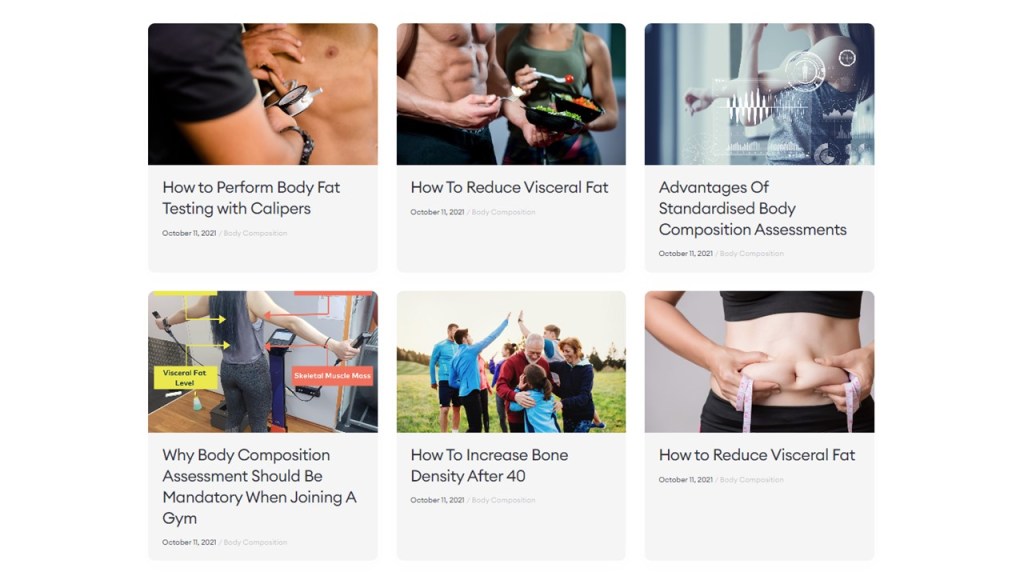Open the belly fat measuring tape photo
Screen dimensions: 1024x576
click(x=759, y=362)
